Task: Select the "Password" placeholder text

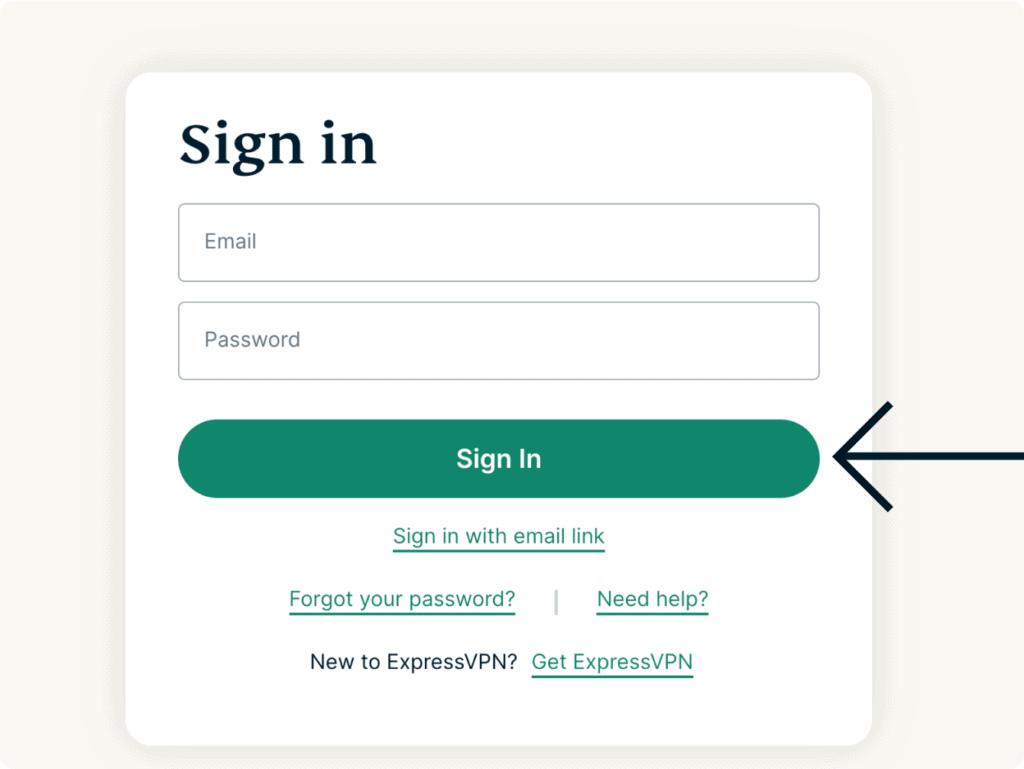Action: (252, 340)
